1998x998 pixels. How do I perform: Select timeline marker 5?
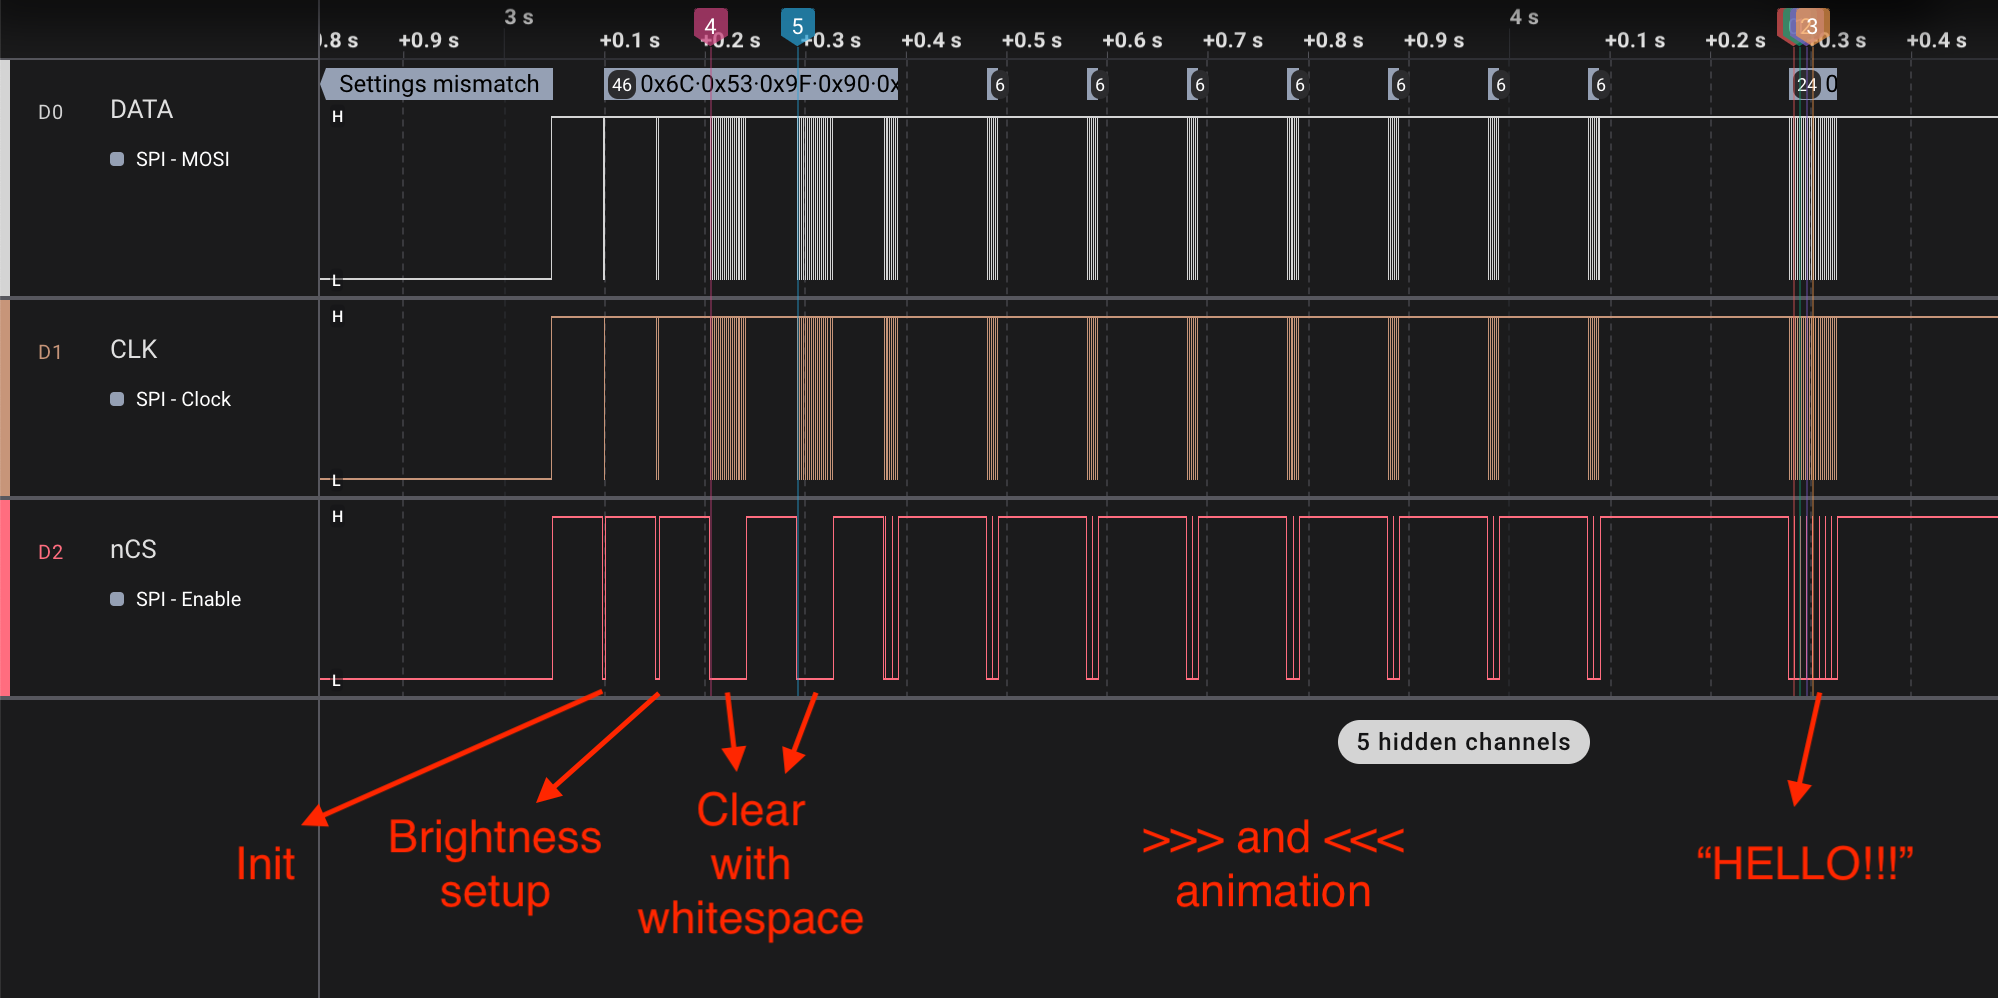[x=797, y=25]
